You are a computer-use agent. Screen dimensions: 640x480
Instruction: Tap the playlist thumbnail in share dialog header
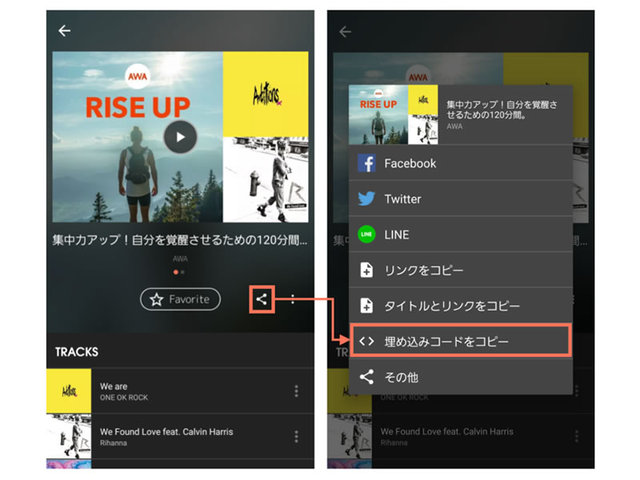point(393,115)
